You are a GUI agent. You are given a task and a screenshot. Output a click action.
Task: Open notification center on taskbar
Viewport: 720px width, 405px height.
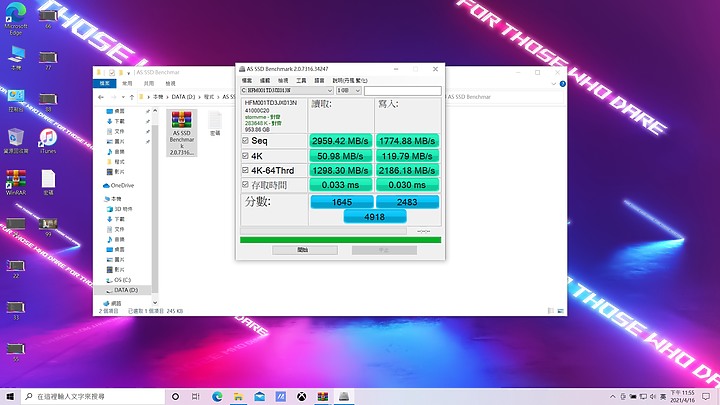(706, 396)
